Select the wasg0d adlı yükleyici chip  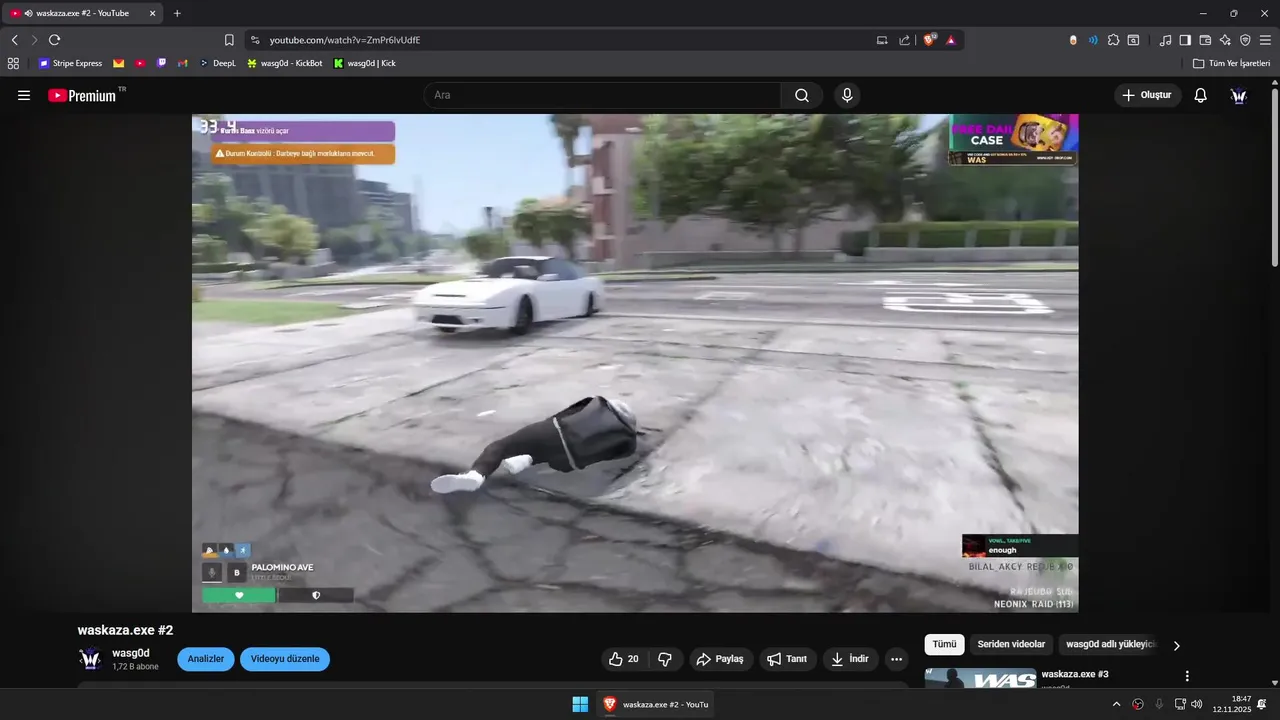[1110, 645]
